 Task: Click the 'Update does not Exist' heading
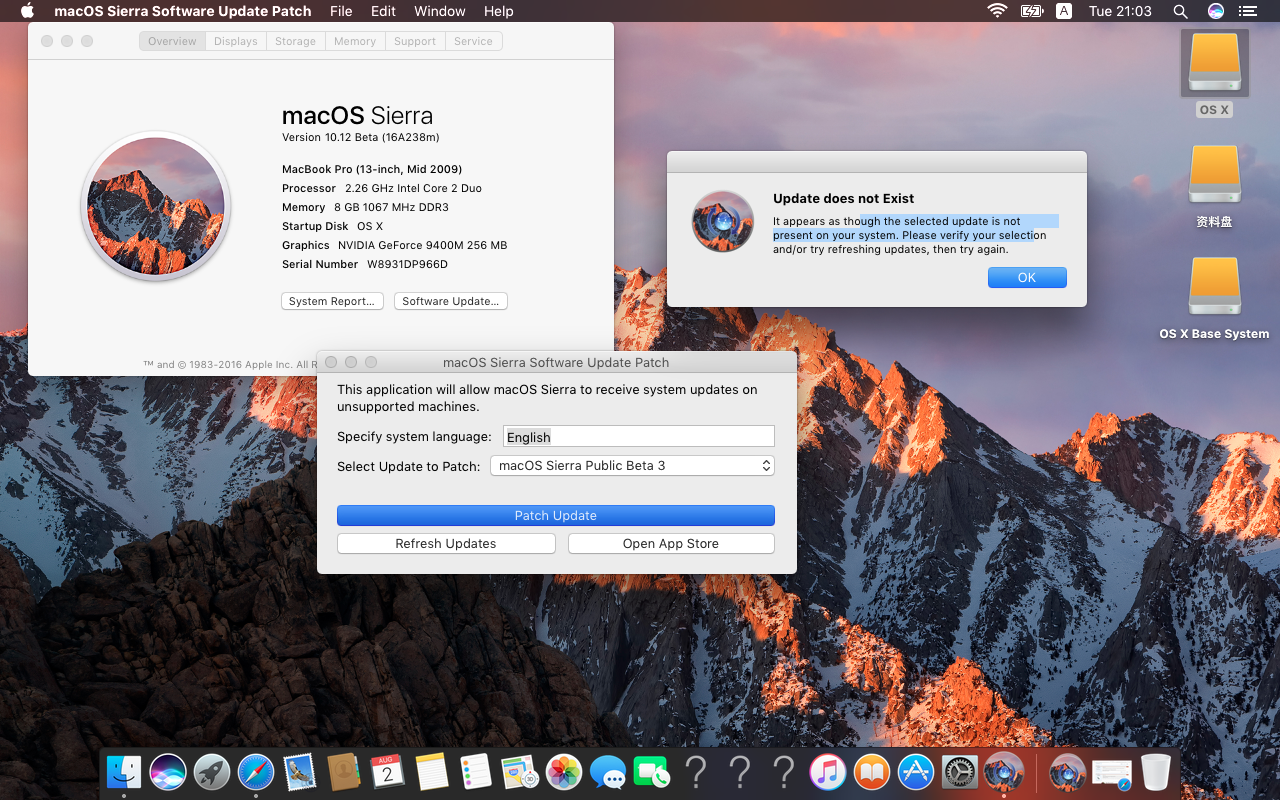[x=844, y=198]
